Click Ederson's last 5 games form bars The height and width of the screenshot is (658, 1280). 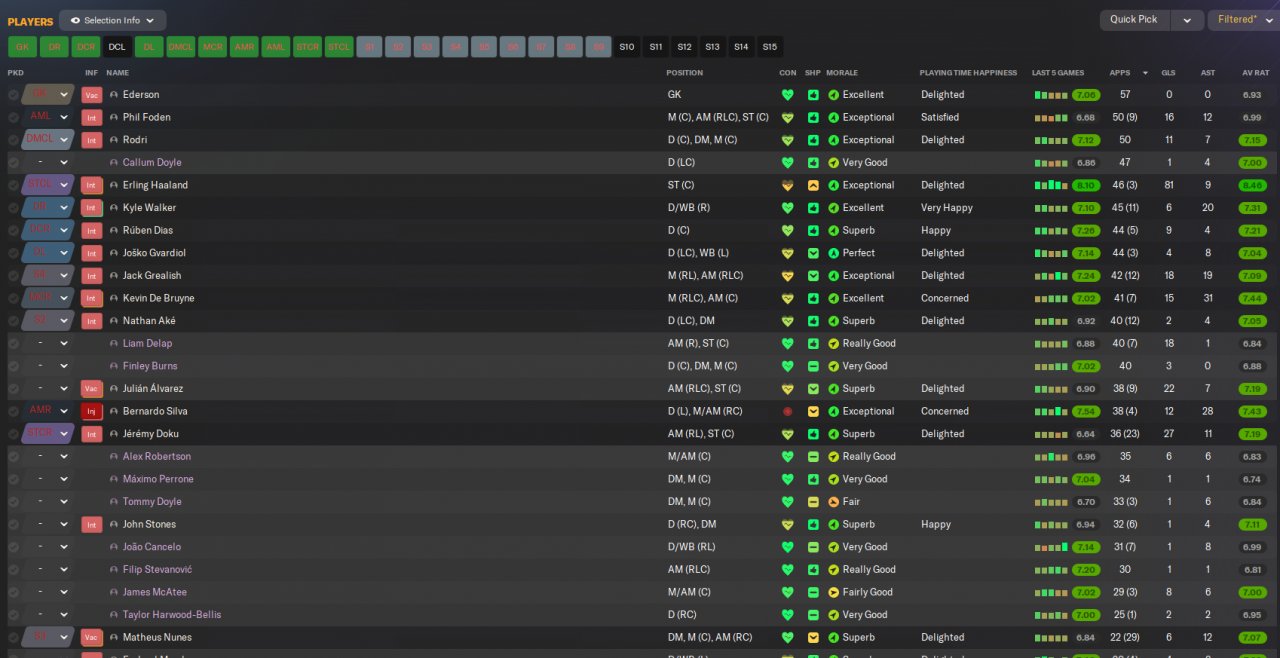pyautogui.click(x=1050, y=96)
